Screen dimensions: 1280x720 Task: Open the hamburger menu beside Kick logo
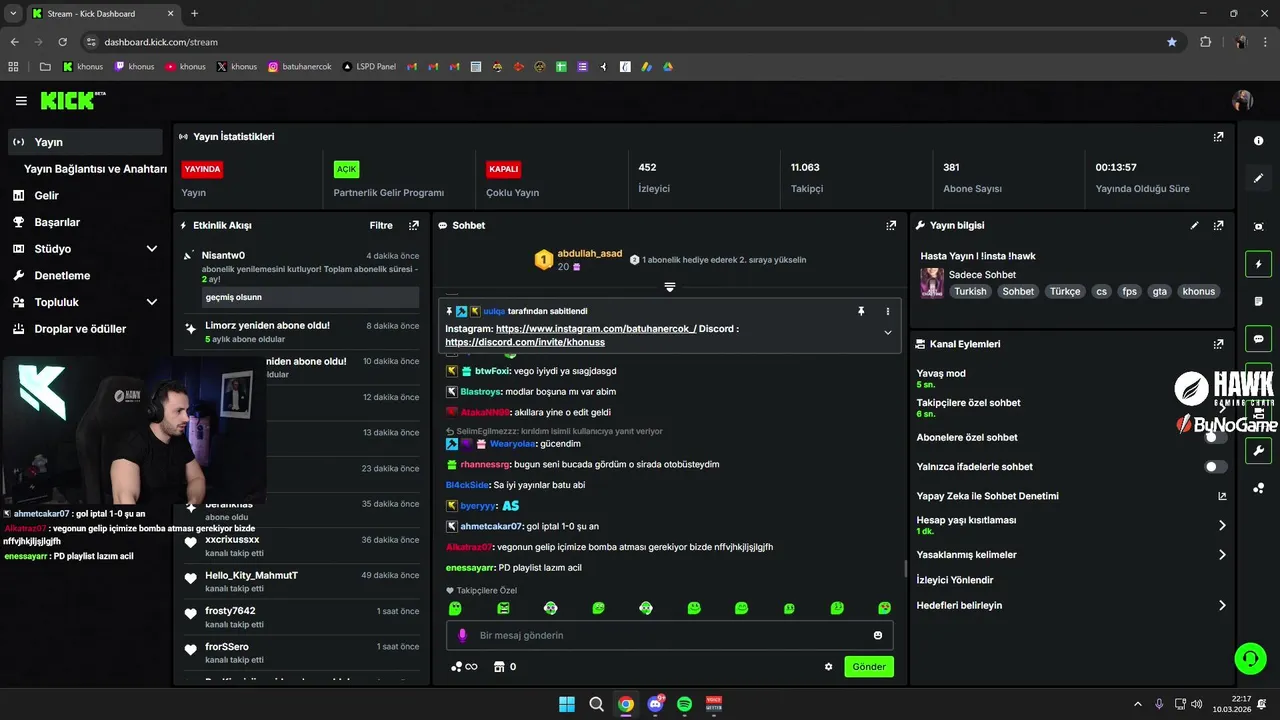pos(21,101)
